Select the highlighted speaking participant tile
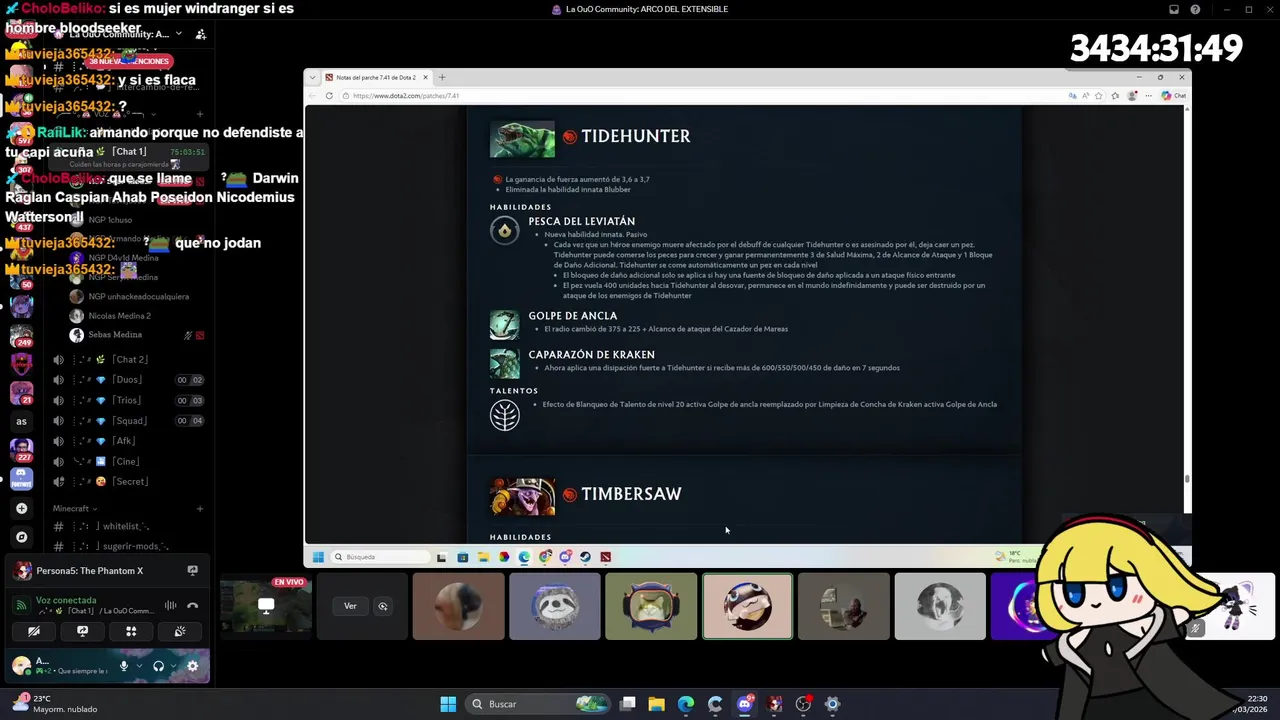The image size is (1280, 720). click(747, 606)
